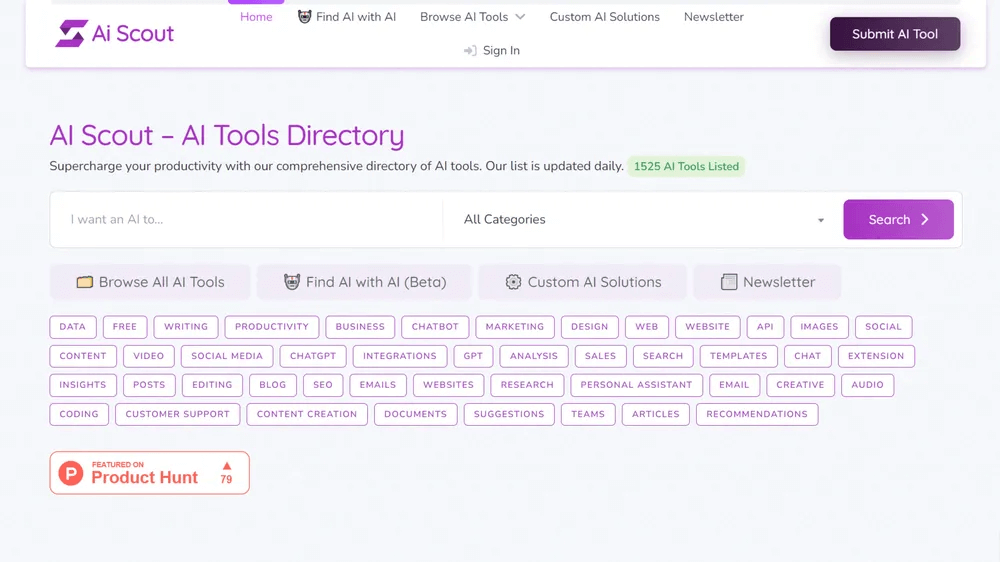The image size is (1000, 562).
Task: Click the newspaper icon on Newsletter button
Action: 729,282
